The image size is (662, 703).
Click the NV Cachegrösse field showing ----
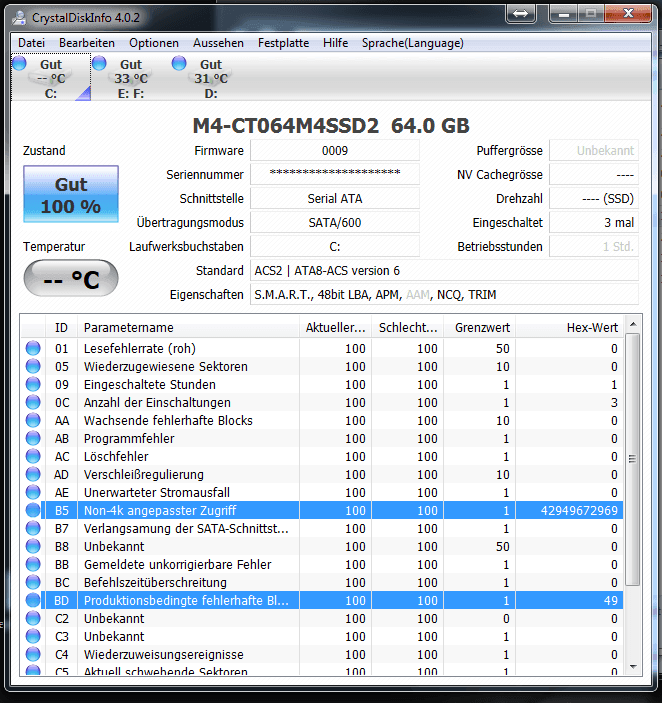coord(594,174)
